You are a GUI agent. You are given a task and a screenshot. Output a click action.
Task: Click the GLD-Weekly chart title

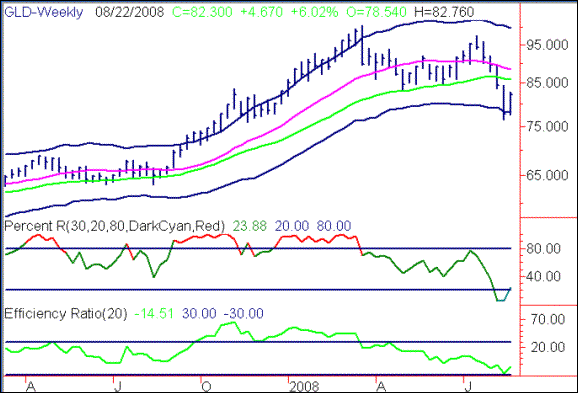[44, 12]
